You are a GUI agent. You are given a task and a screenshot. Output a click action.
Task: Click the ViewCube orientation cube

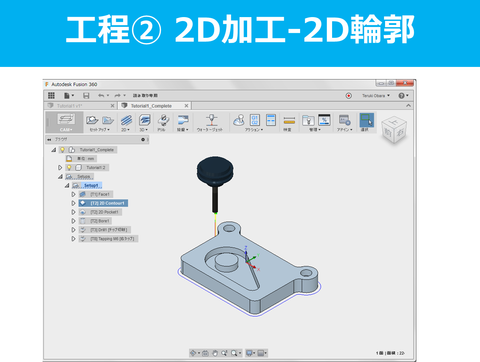click(x=394, y=130)
